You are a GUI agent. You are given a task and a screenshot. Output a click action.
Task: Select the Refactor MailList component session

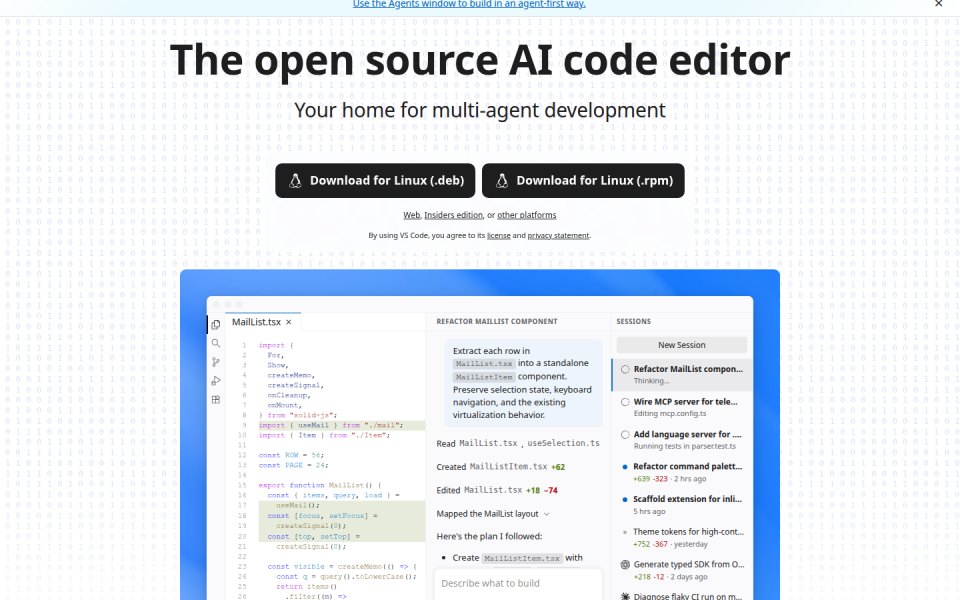click(x=681, y=374)
